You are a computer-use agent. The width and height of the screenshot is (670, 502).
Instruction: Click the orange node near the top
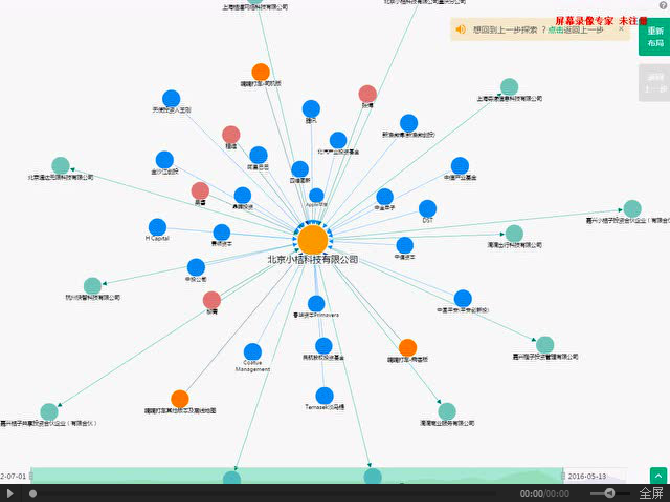click(x=260, y=72)
